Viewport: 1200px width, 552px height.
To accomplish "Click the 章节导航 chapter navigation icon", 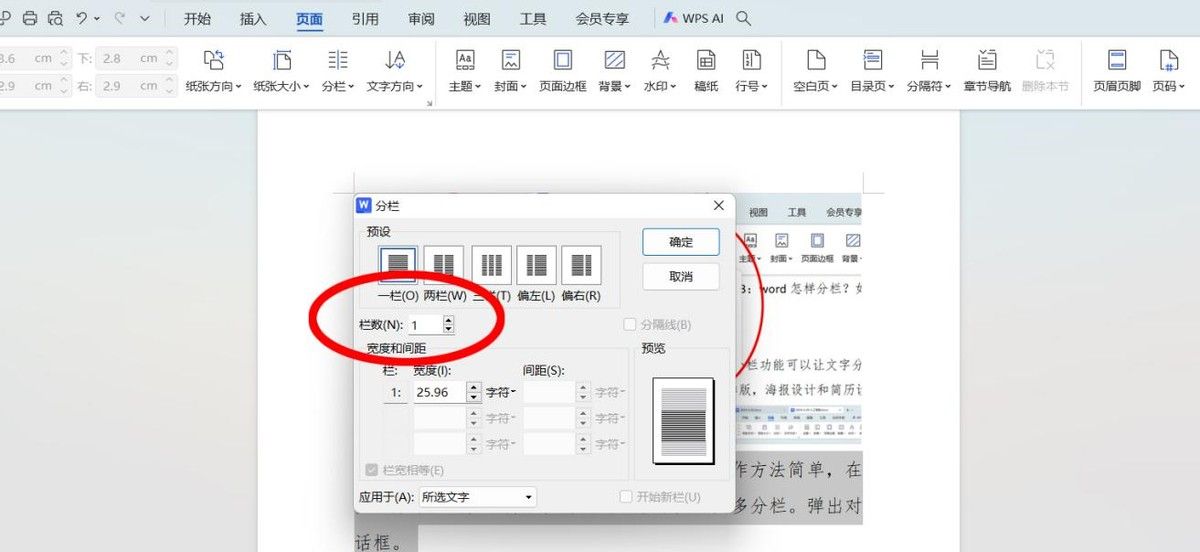I will 987,72.
